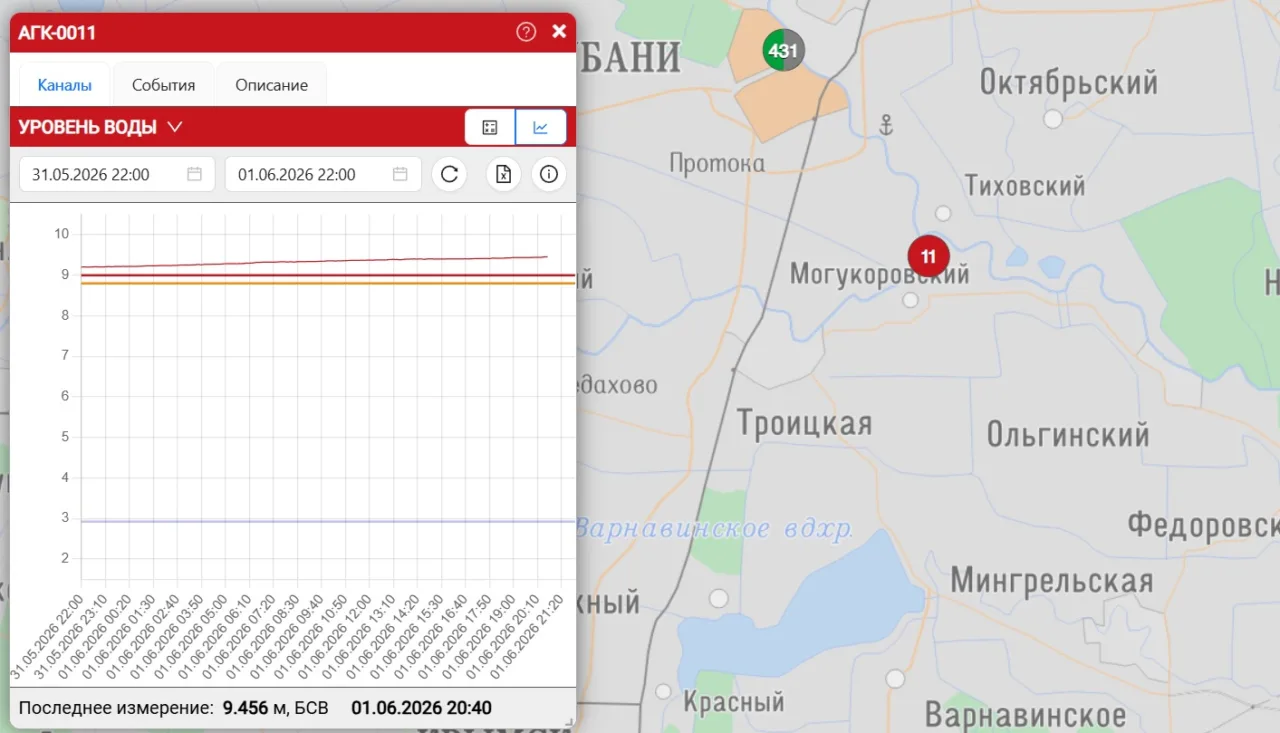The height and width of the screenshot is (733, 1280).
Task: Select the station dot near Красный
Action: 663,691
